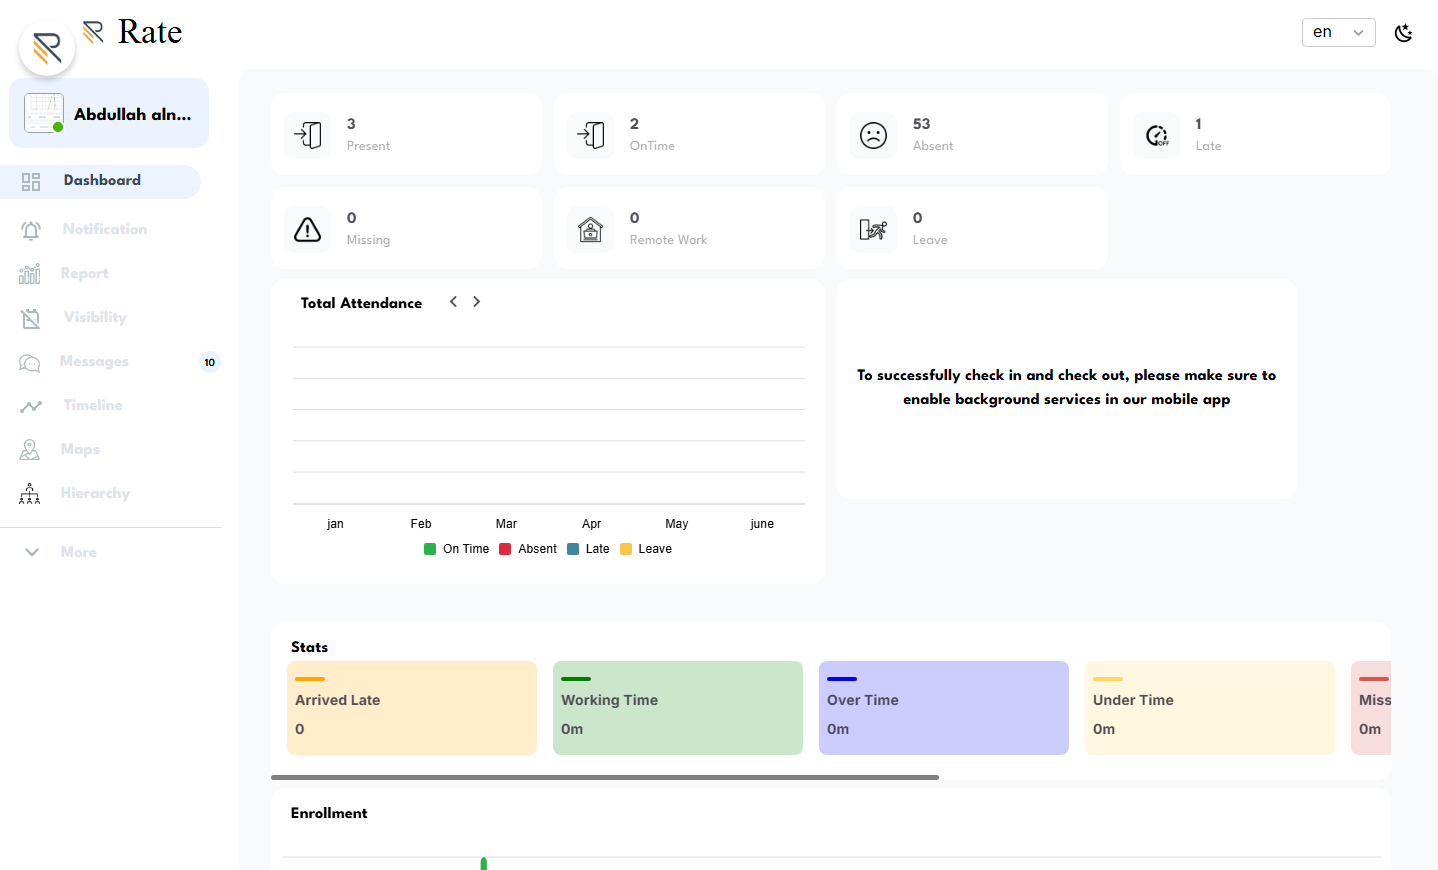
Task: Click the june label on chart axis
Action: point(762,524)
